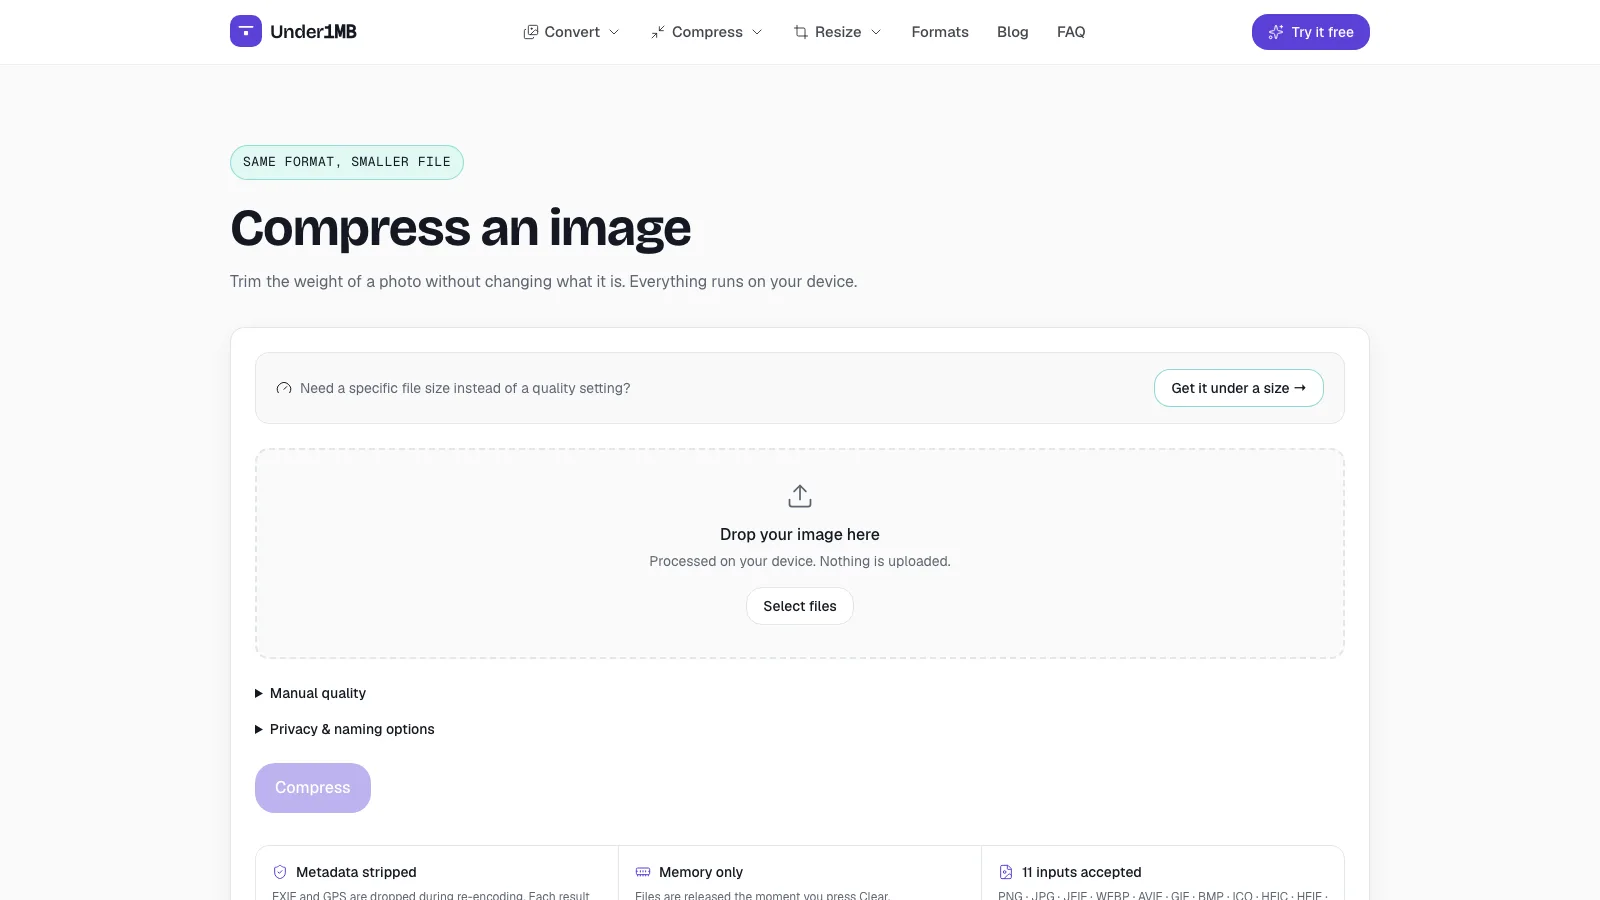
Task: Click the Compress an image heading
Action: 460,228
